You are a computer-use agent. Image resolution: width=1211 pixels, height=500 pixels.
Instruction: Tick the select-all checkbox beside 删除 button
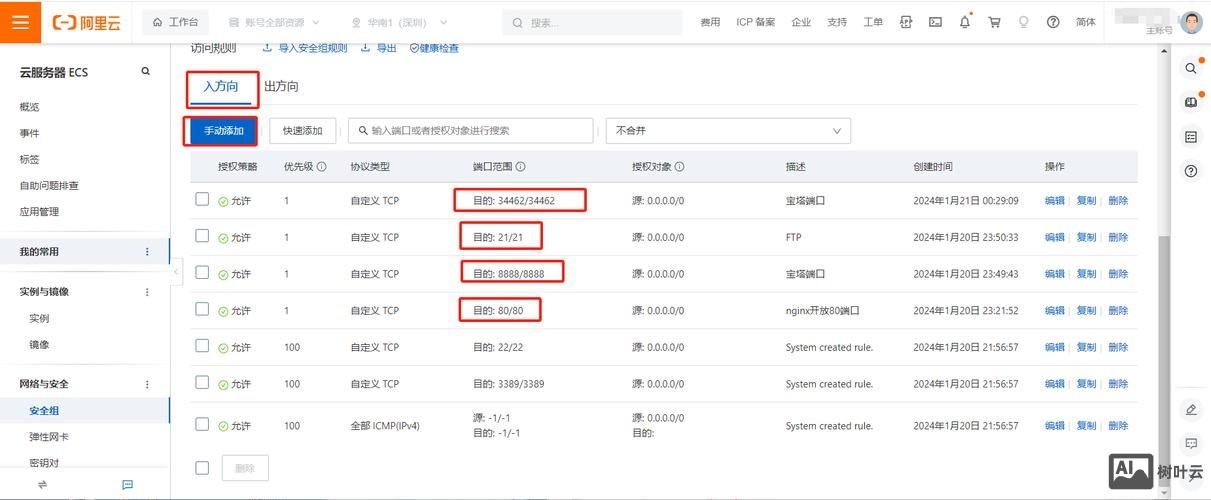click(202, 467)
